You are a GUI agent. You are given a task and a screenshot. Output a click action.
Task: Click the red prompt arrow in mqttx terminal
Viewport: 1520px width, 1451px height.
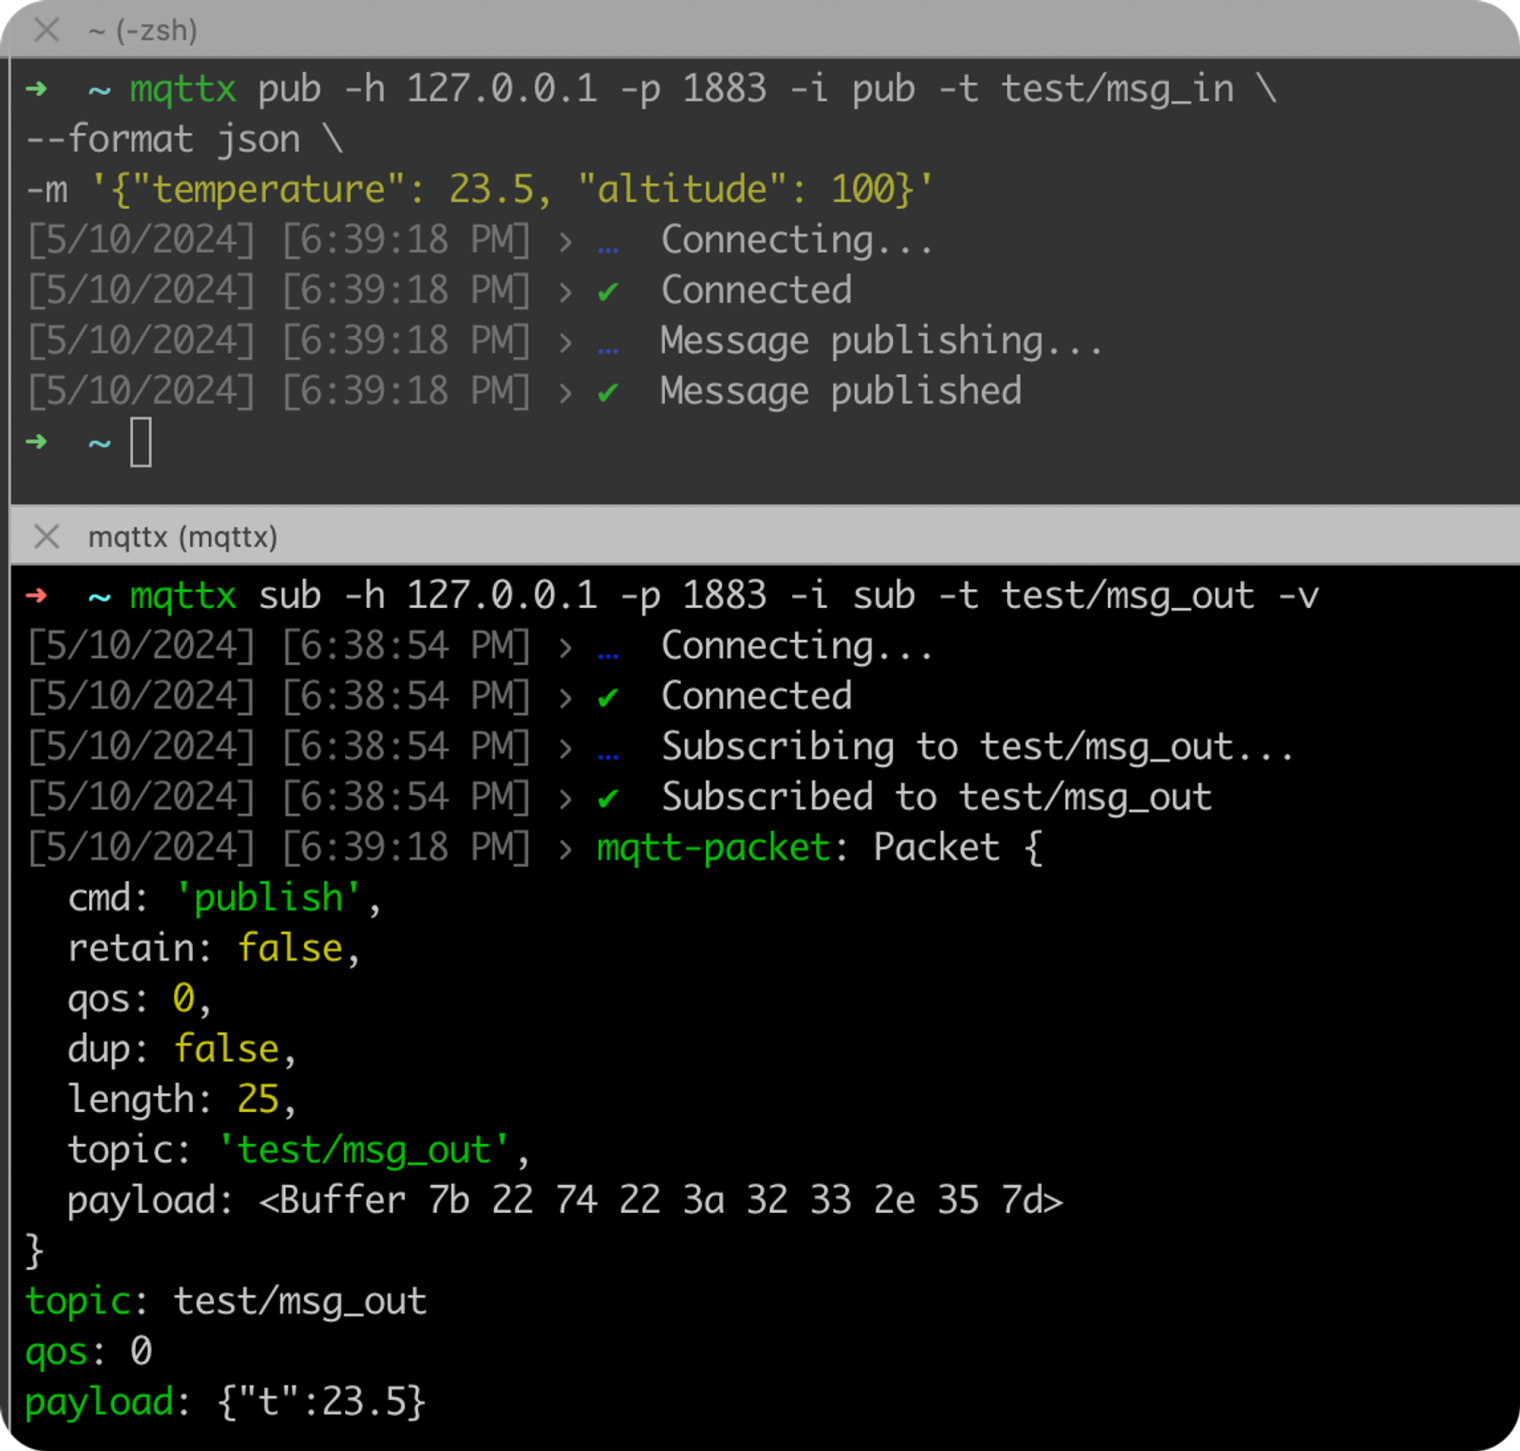[x=34, y=595]
